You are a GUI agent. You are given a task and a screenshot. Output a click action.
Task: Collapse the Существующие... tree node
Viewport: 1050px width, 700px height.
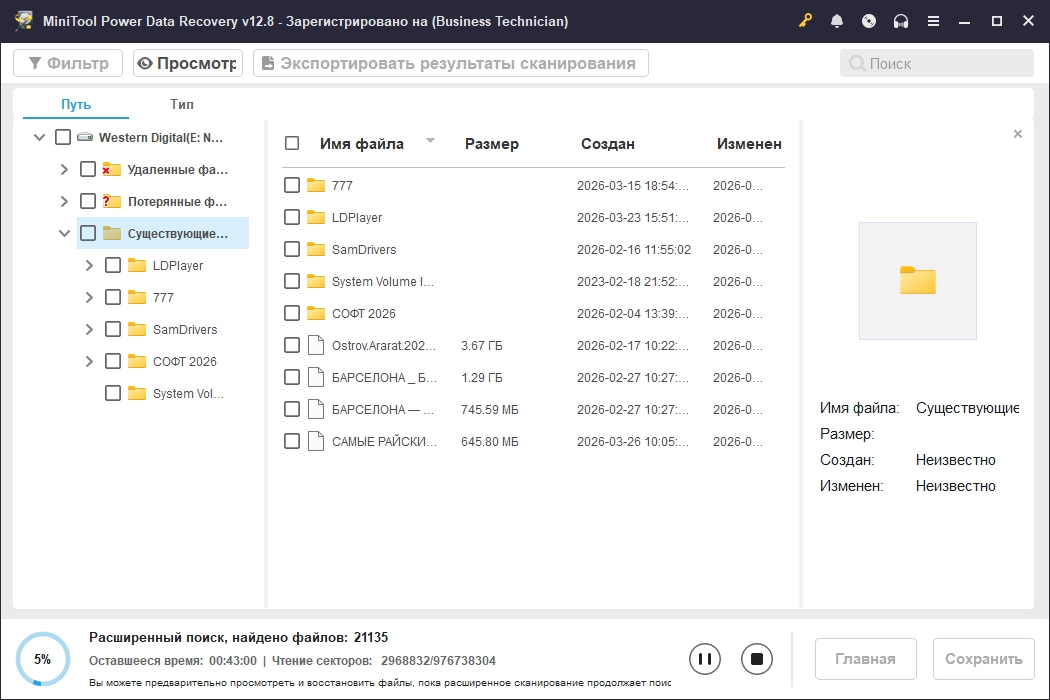64,233
